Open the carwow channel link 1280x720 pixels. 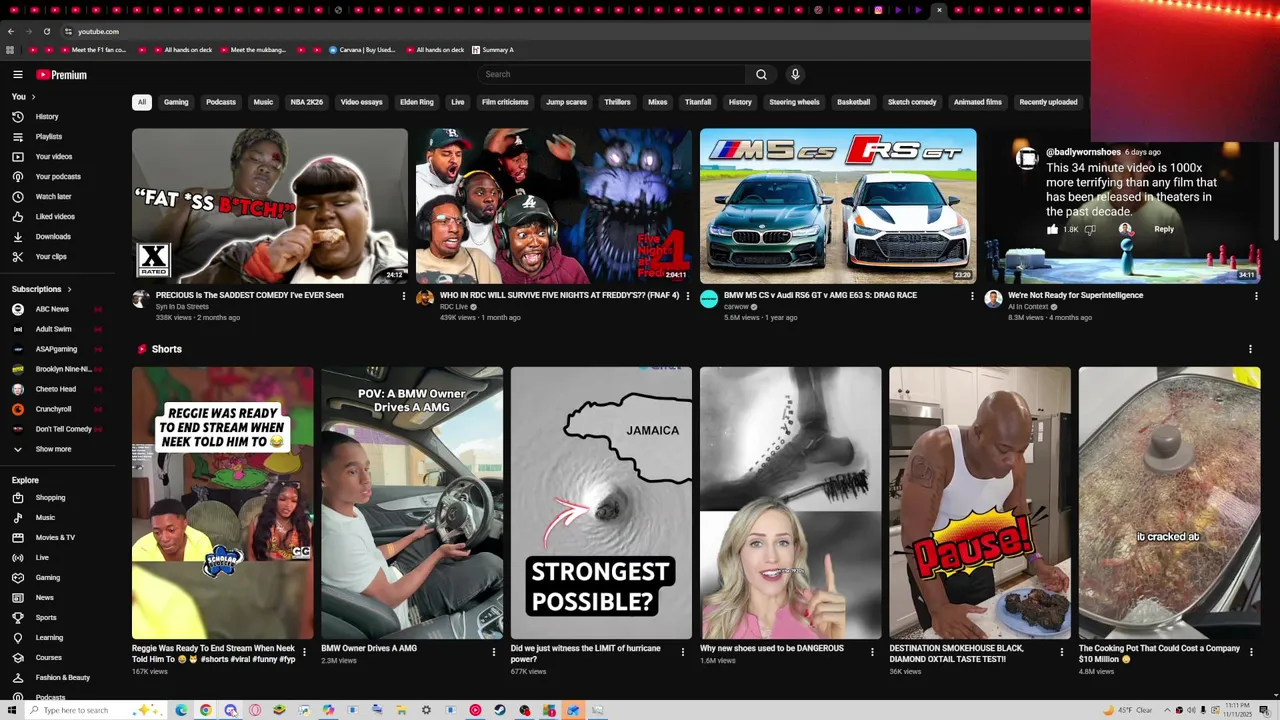point(736,307)
